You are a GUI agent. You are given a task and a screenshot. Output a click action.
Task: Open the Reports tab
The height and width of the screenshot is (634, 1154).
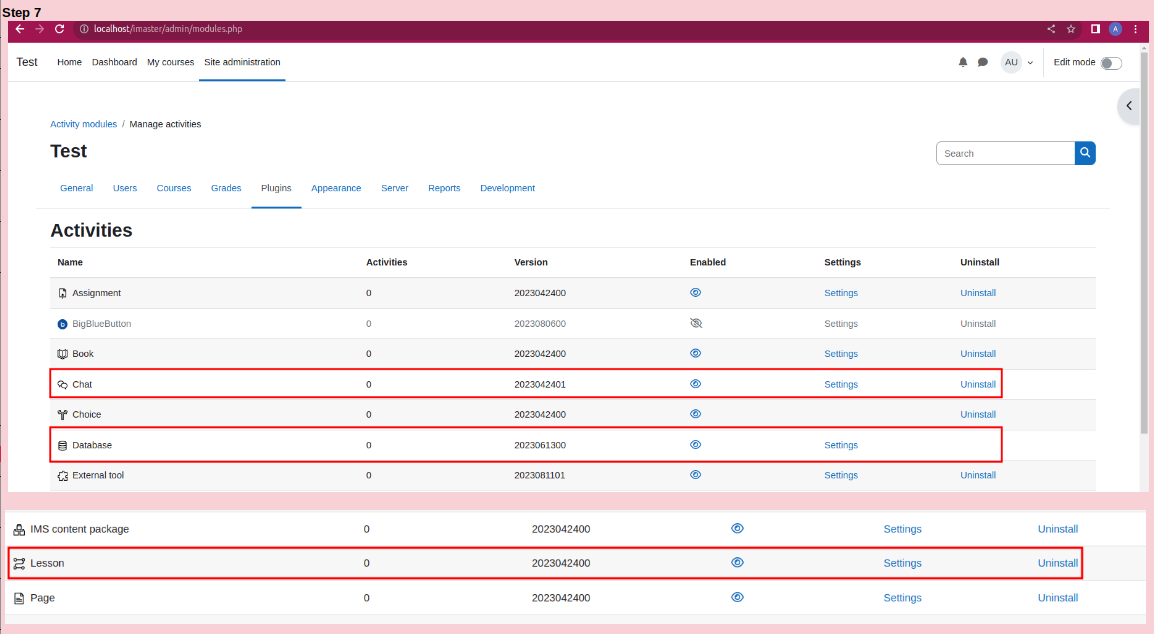click(445, 189)
